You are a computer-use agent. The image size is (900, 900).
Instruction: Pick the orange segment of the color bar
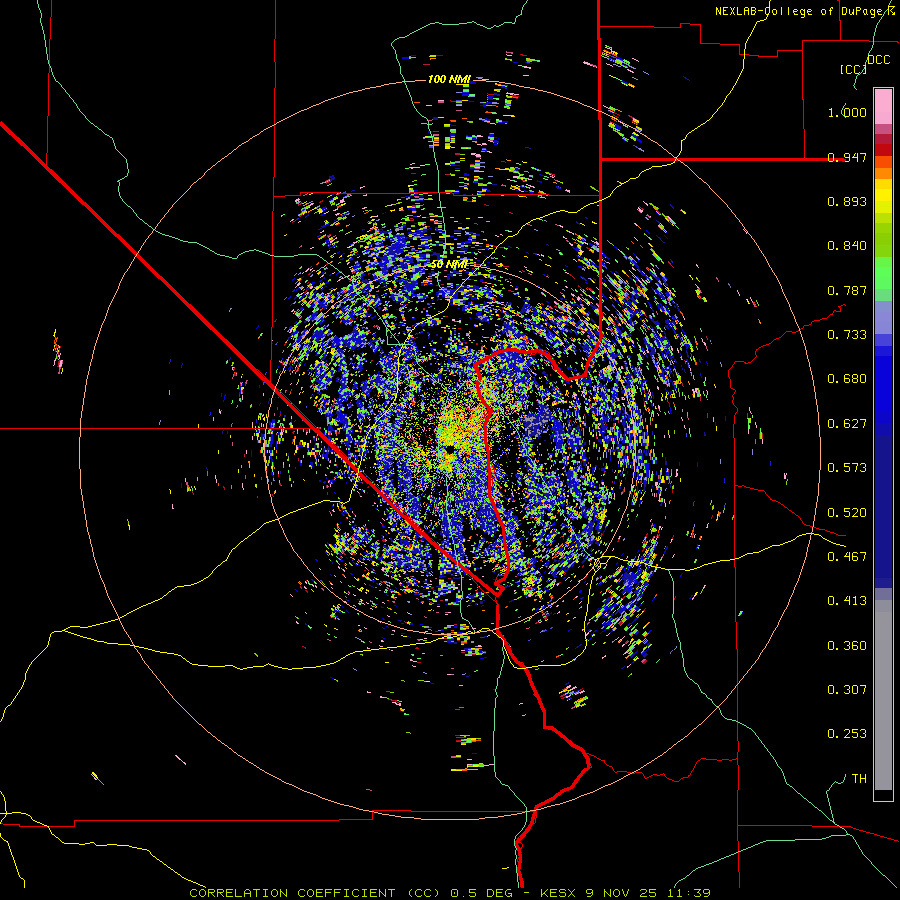883,168
